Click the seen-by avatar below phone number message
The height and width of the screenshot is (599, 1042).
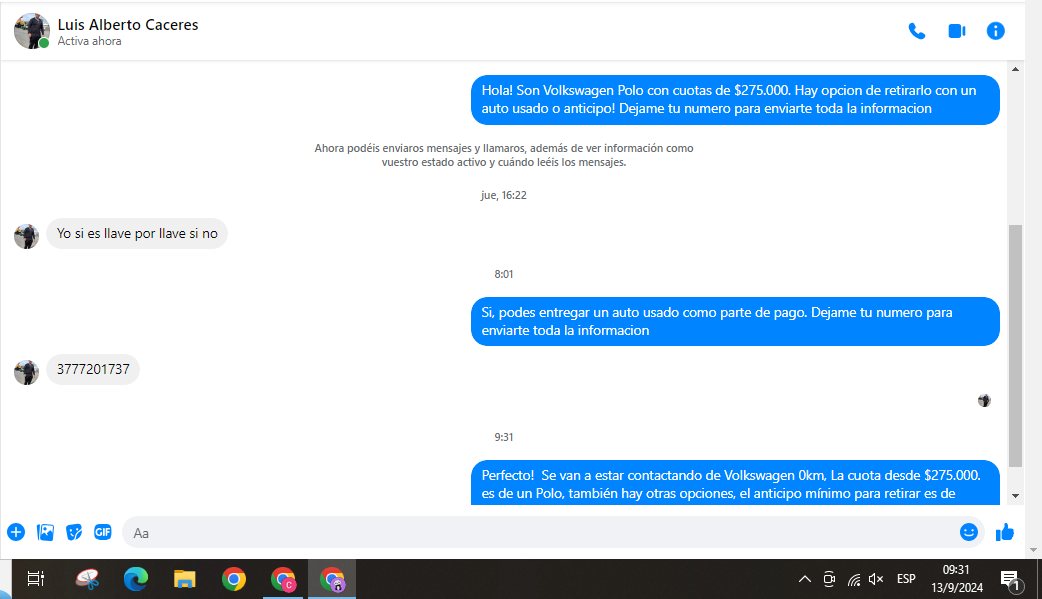[x=984, y=400]
